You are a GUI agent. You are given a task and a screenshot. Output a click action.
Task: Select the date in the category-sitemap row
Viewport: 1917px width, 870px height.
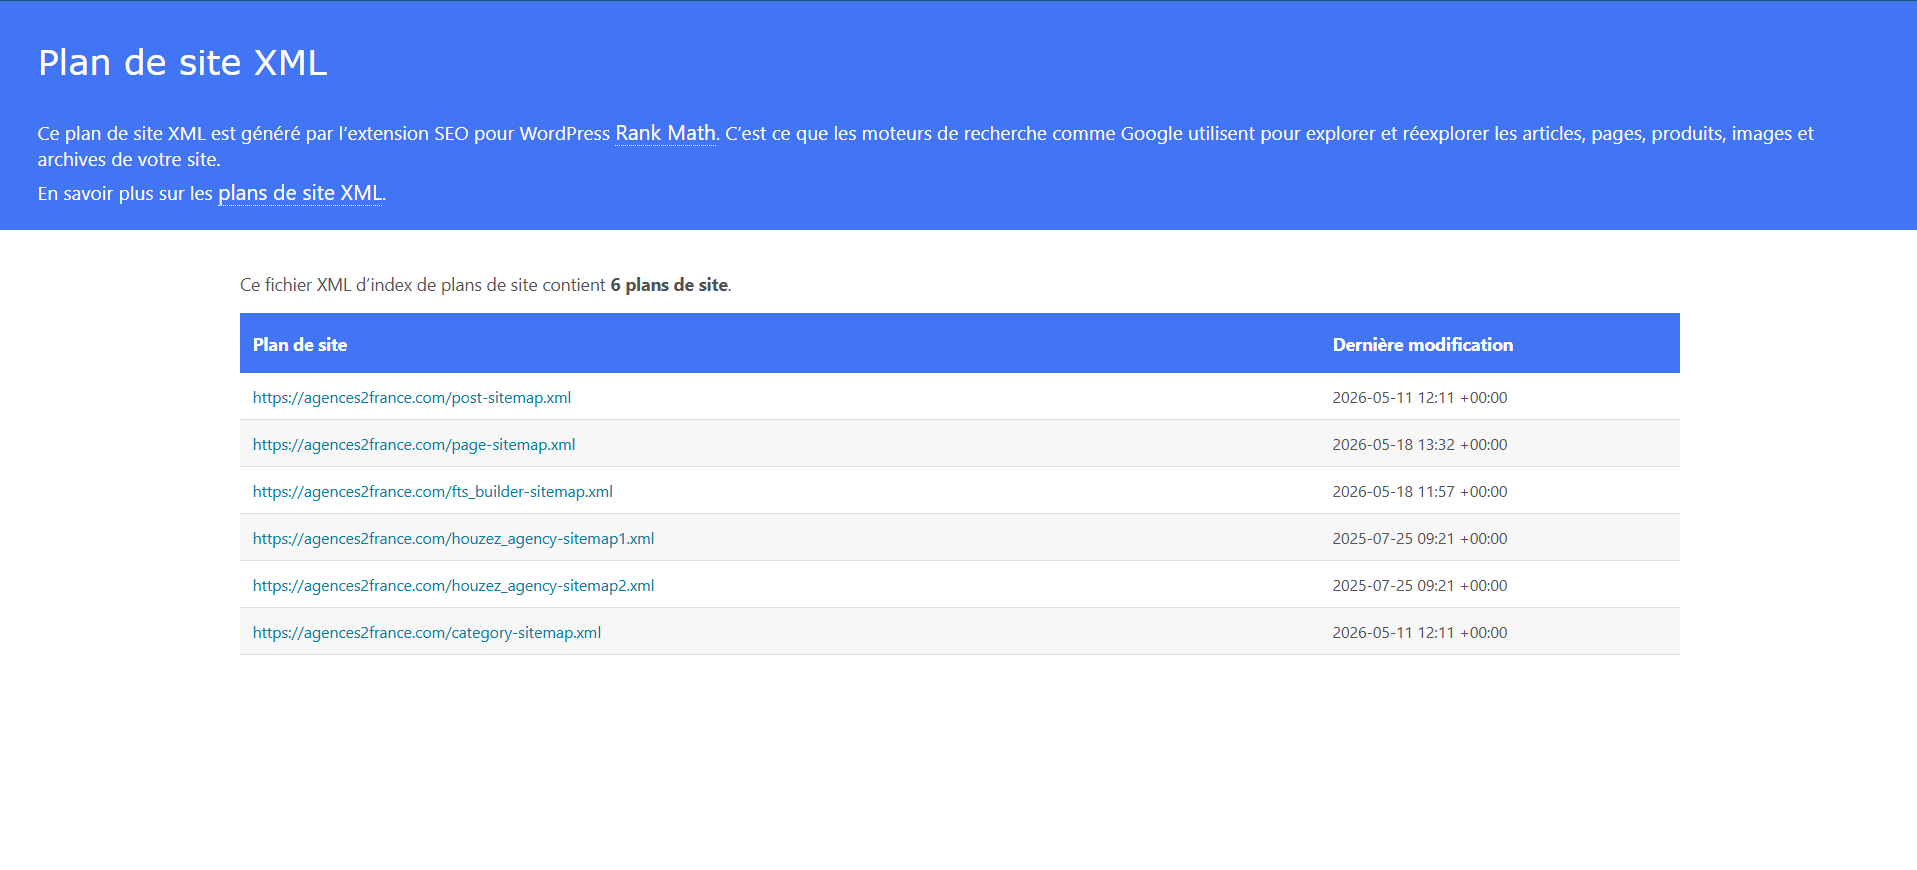[x=1419, y=632]
